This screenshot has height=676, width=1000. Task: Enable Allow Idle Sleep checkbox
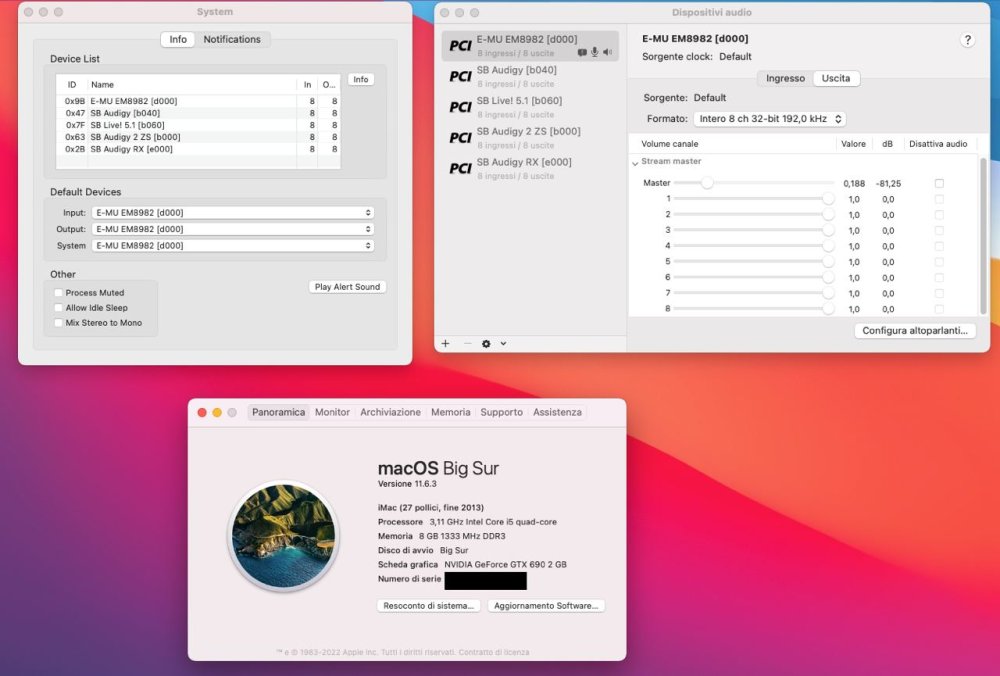[59, 307]
